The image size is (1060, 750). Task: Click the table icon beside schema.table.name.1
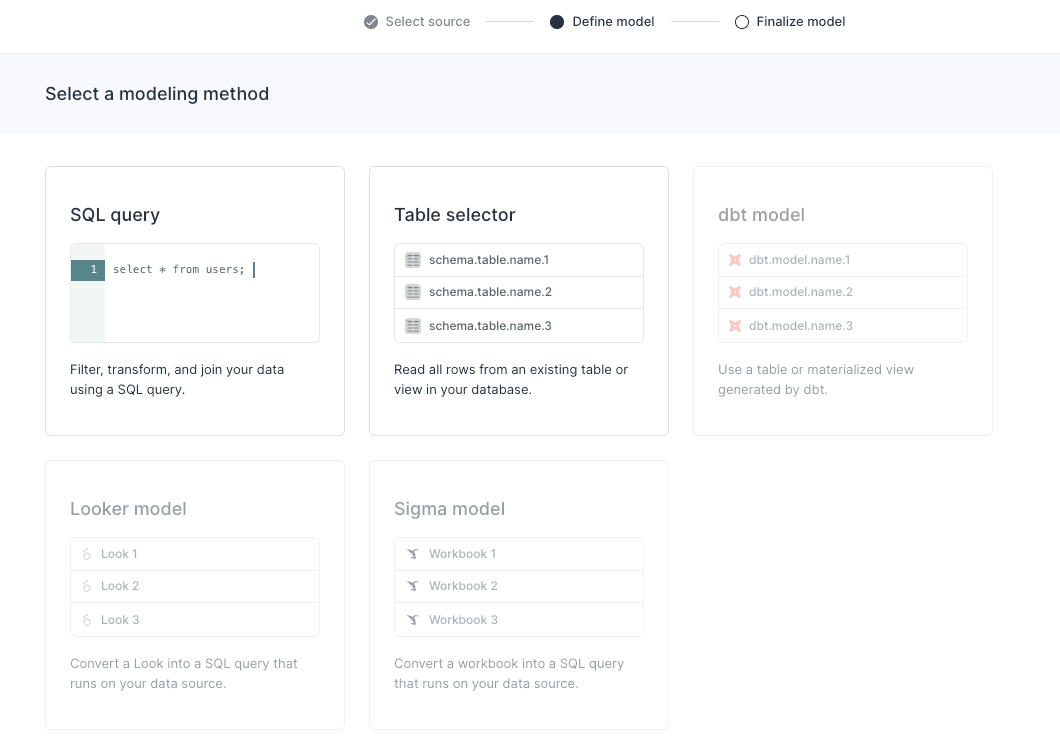(413, 259)
